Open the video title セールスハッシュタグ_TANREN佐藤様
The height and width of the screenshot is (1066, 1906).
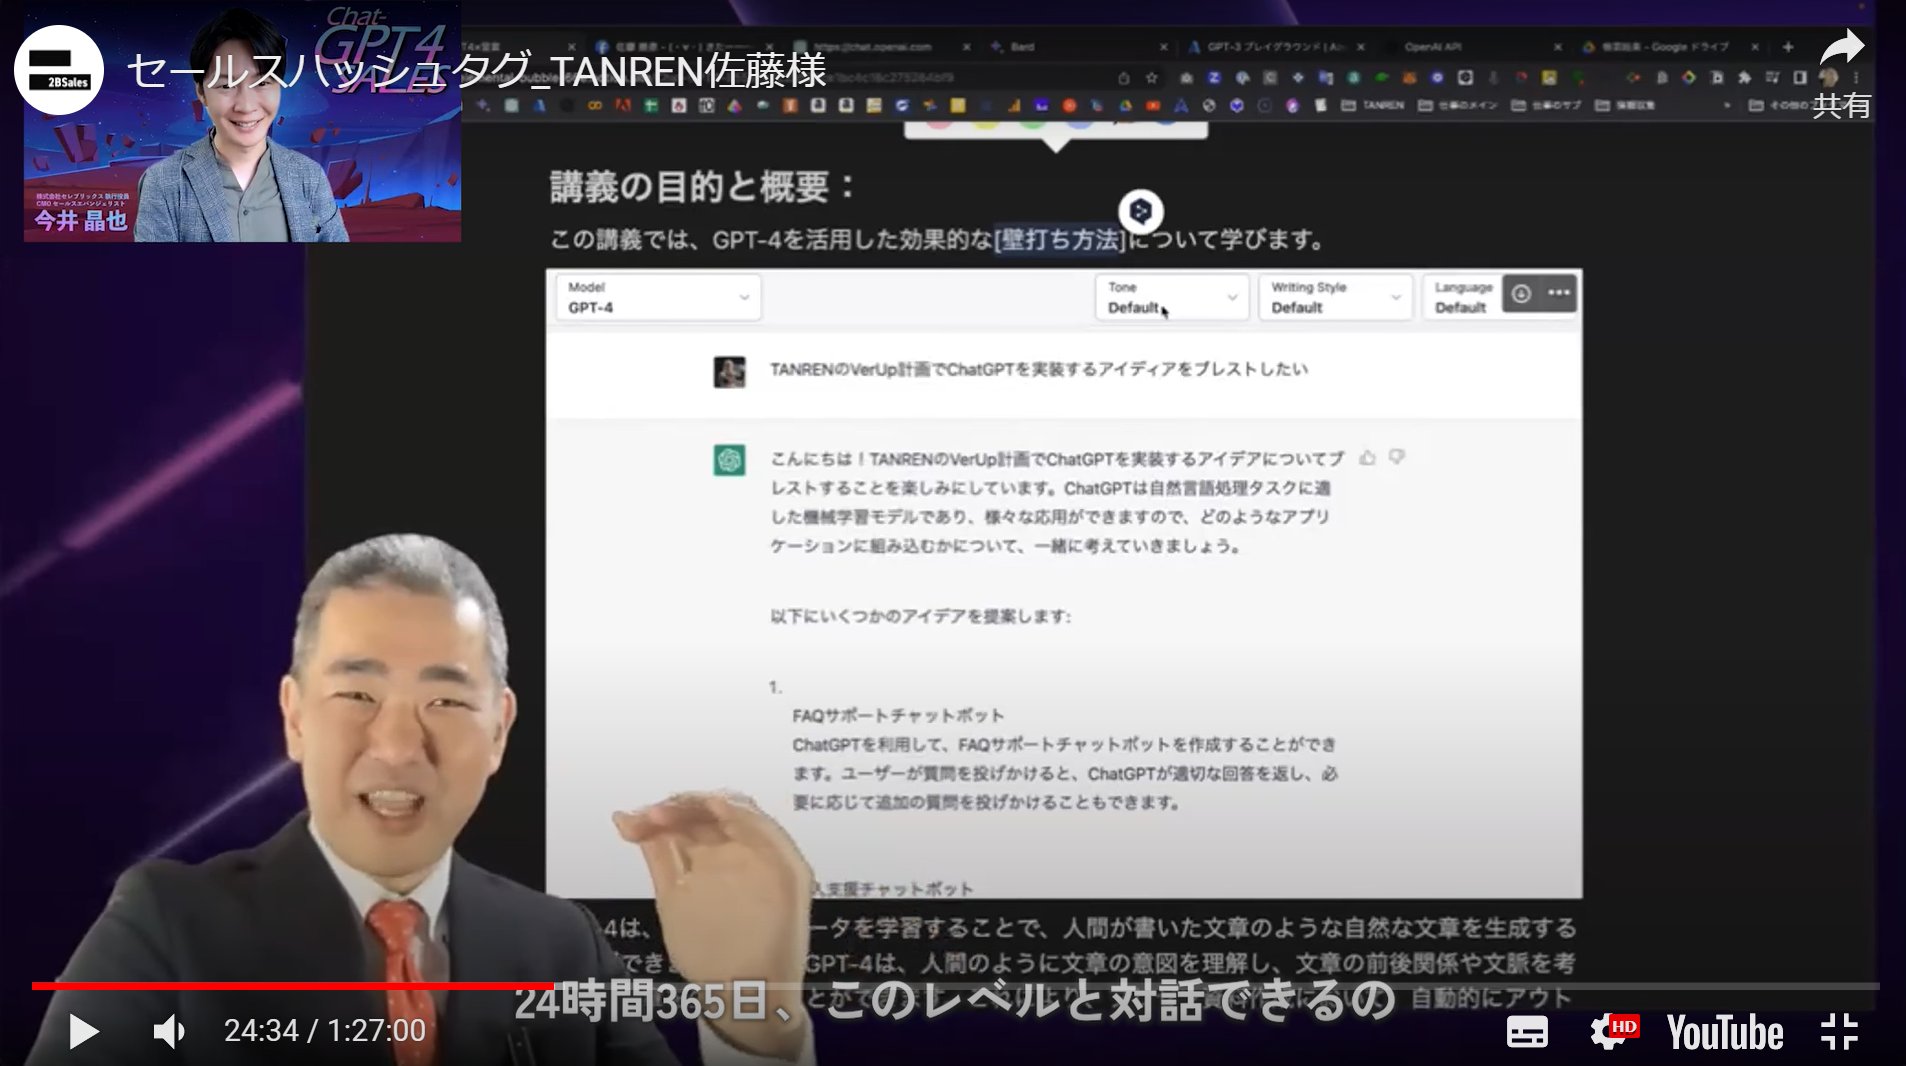[x=476, y=71]
